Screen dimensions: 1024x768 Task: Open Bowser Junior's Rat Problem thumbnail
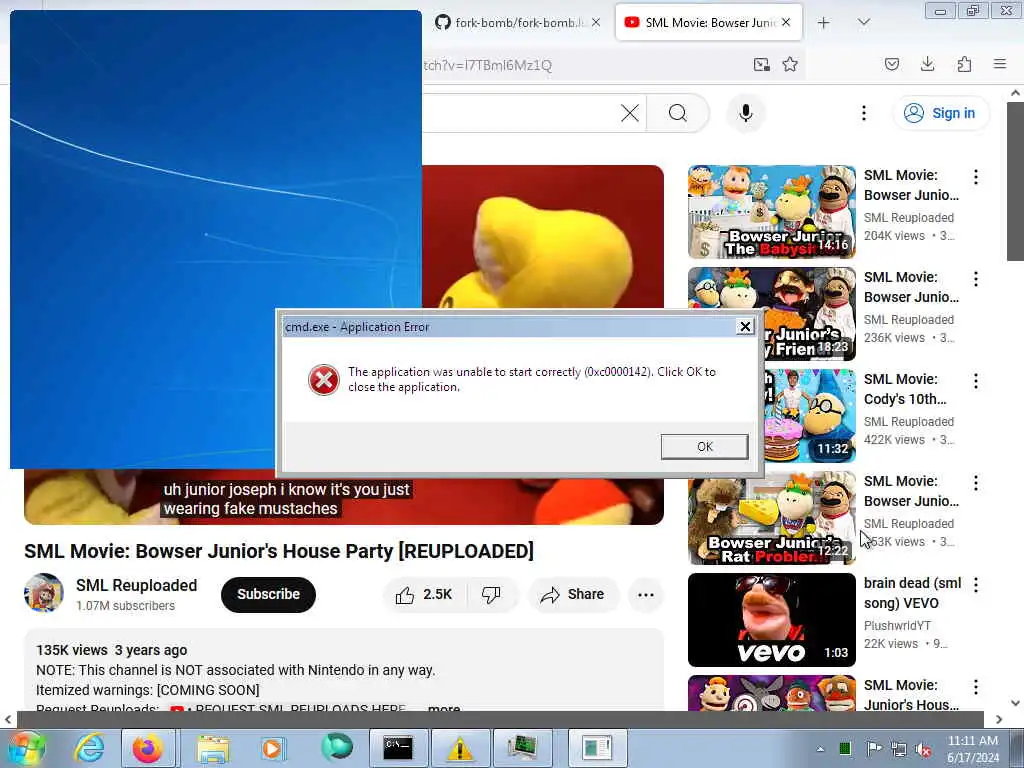click(x=771, y=518)
